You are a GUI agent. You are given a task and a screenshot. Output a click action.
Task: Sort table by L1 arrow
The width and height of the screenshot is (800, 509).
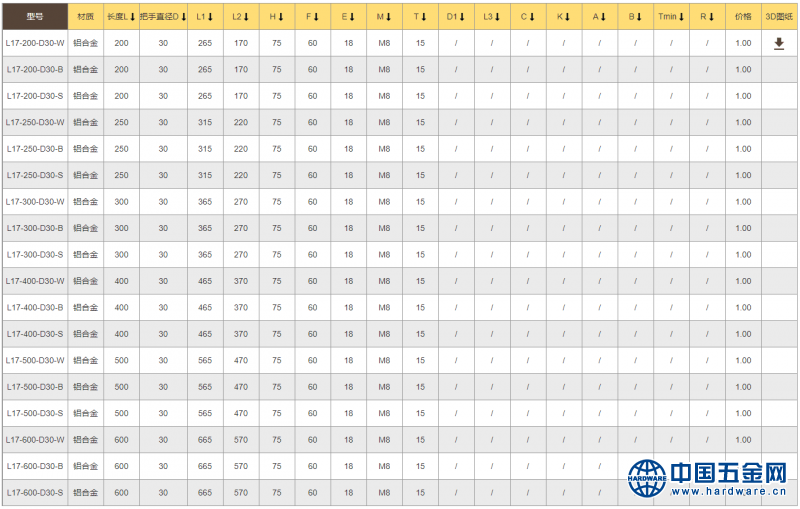(211, 17)
